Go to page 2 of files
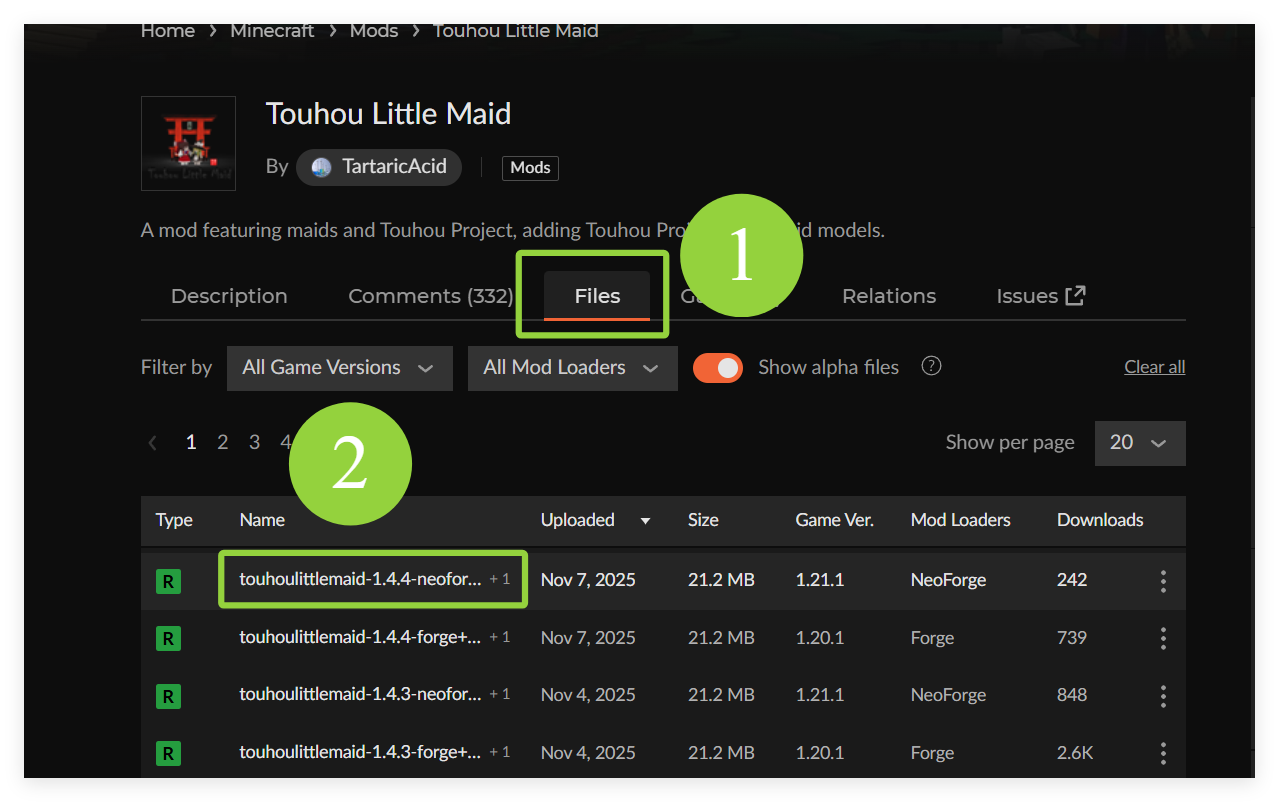1279x802 pixels. click(223, 442)
